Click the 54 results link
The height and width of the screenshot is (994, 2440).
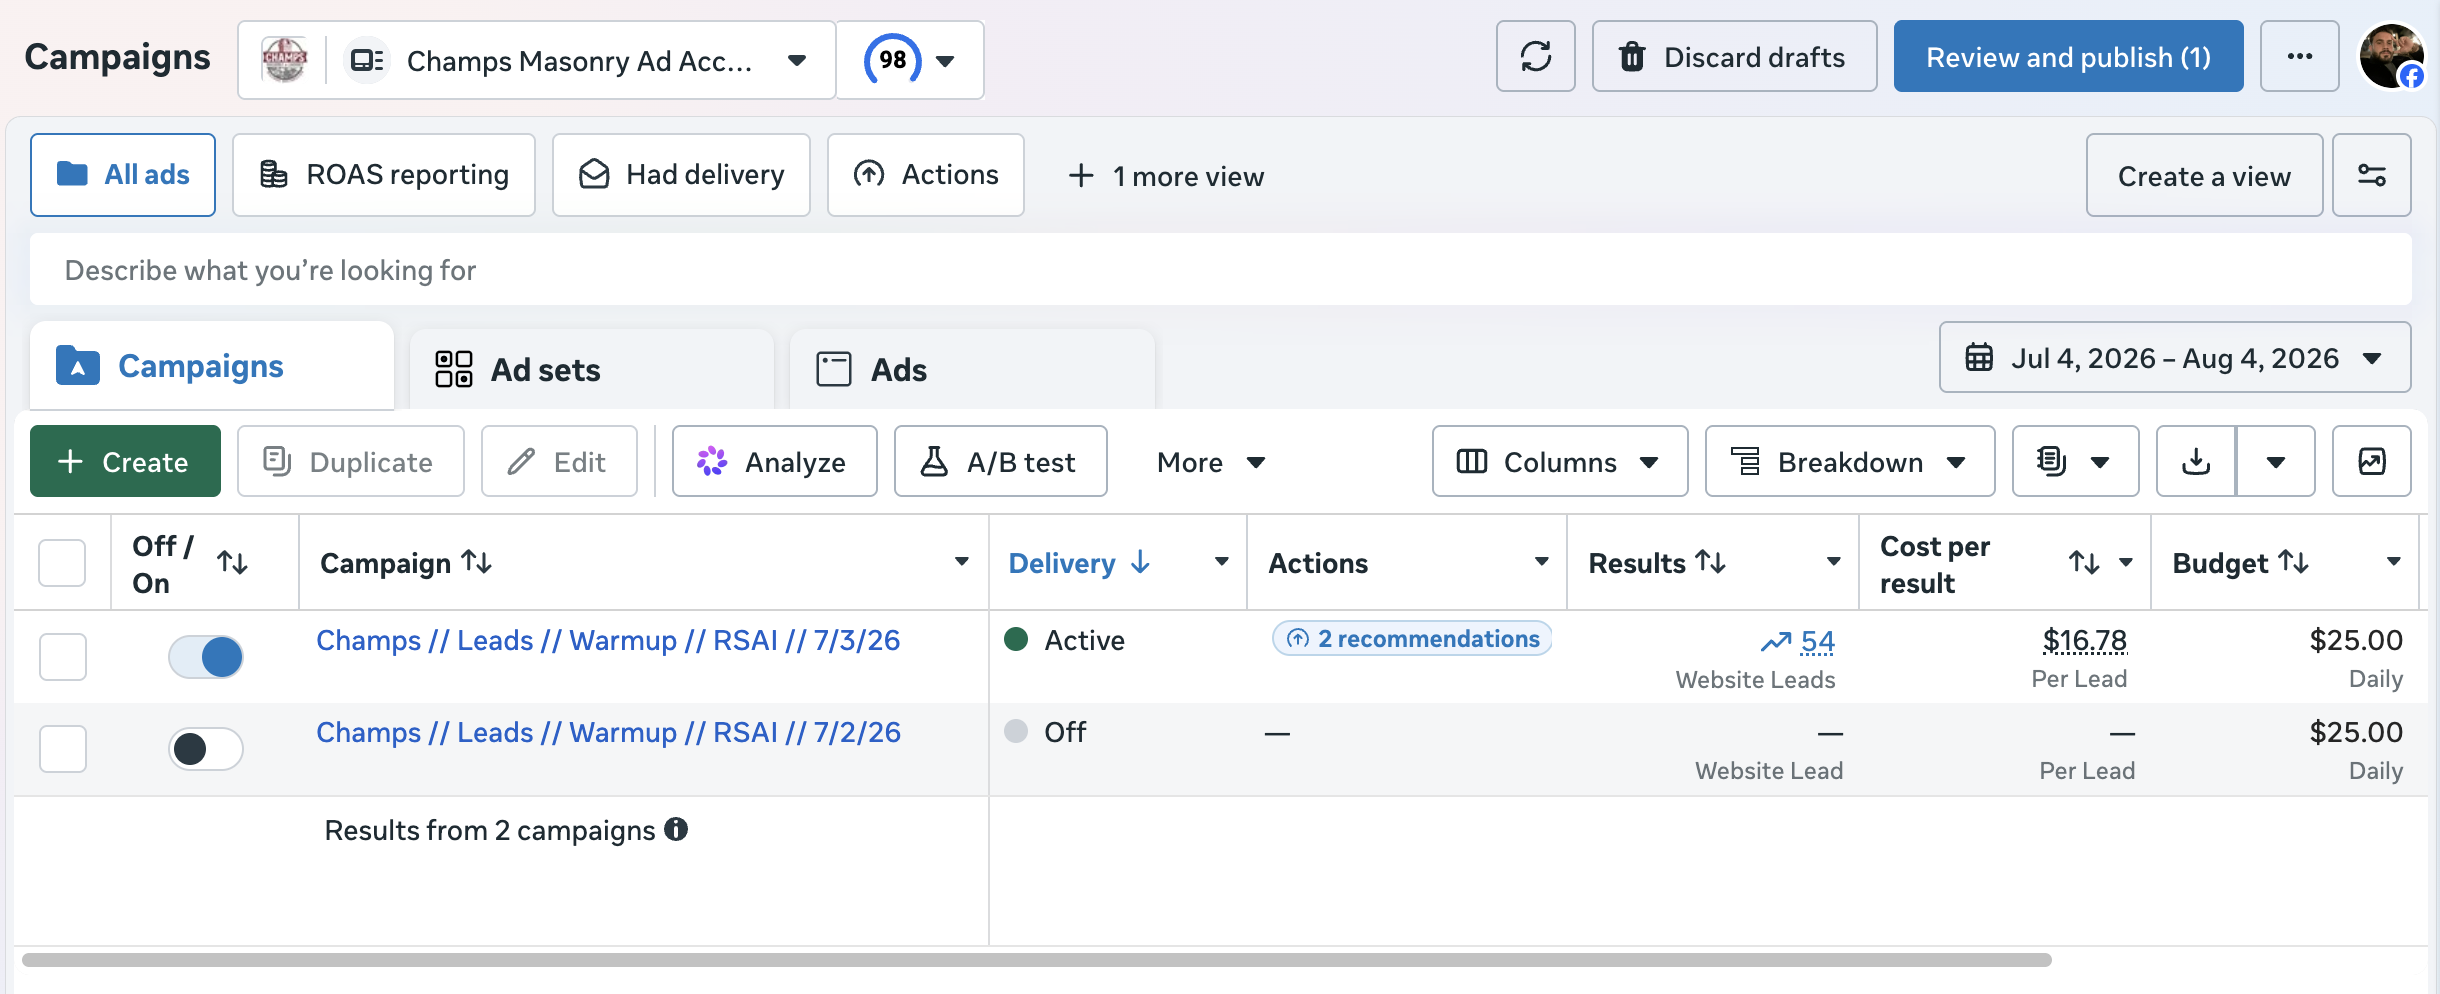1817,641
